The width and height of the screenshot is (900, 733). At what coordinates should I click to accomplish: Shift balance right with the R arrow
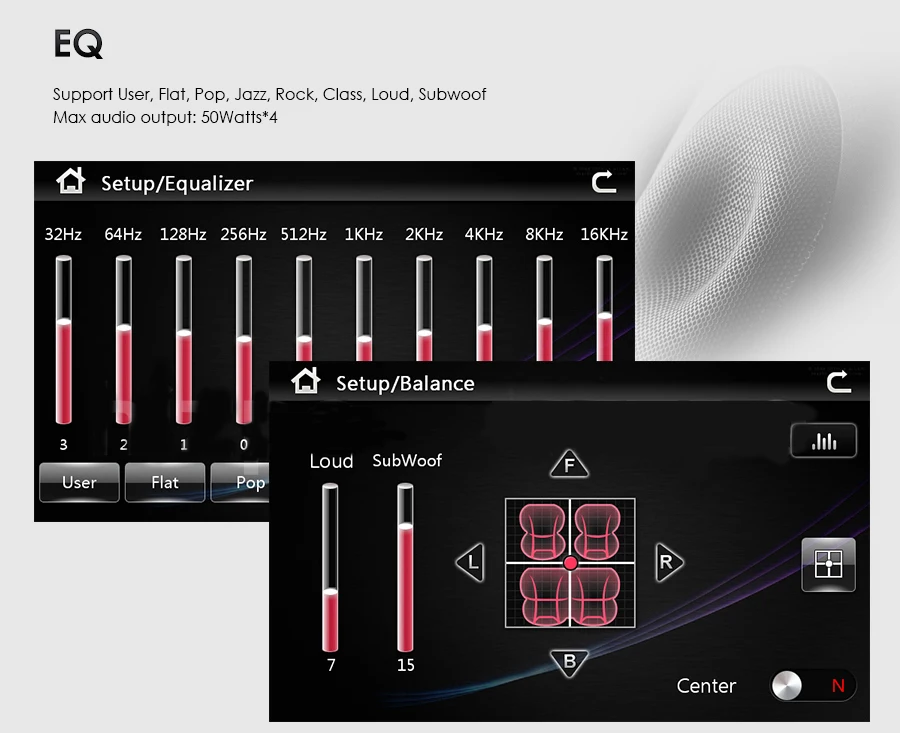click(669, 562)
